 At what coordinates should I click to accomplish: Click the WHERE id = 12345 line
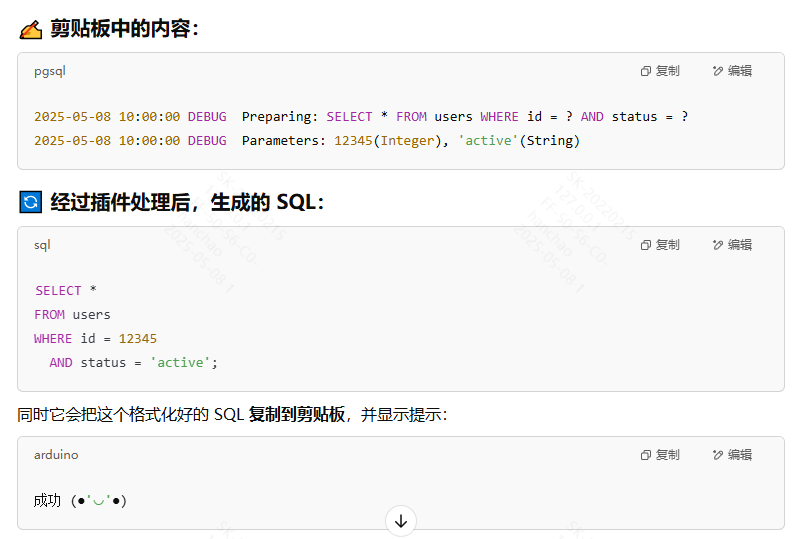point(95,338)
